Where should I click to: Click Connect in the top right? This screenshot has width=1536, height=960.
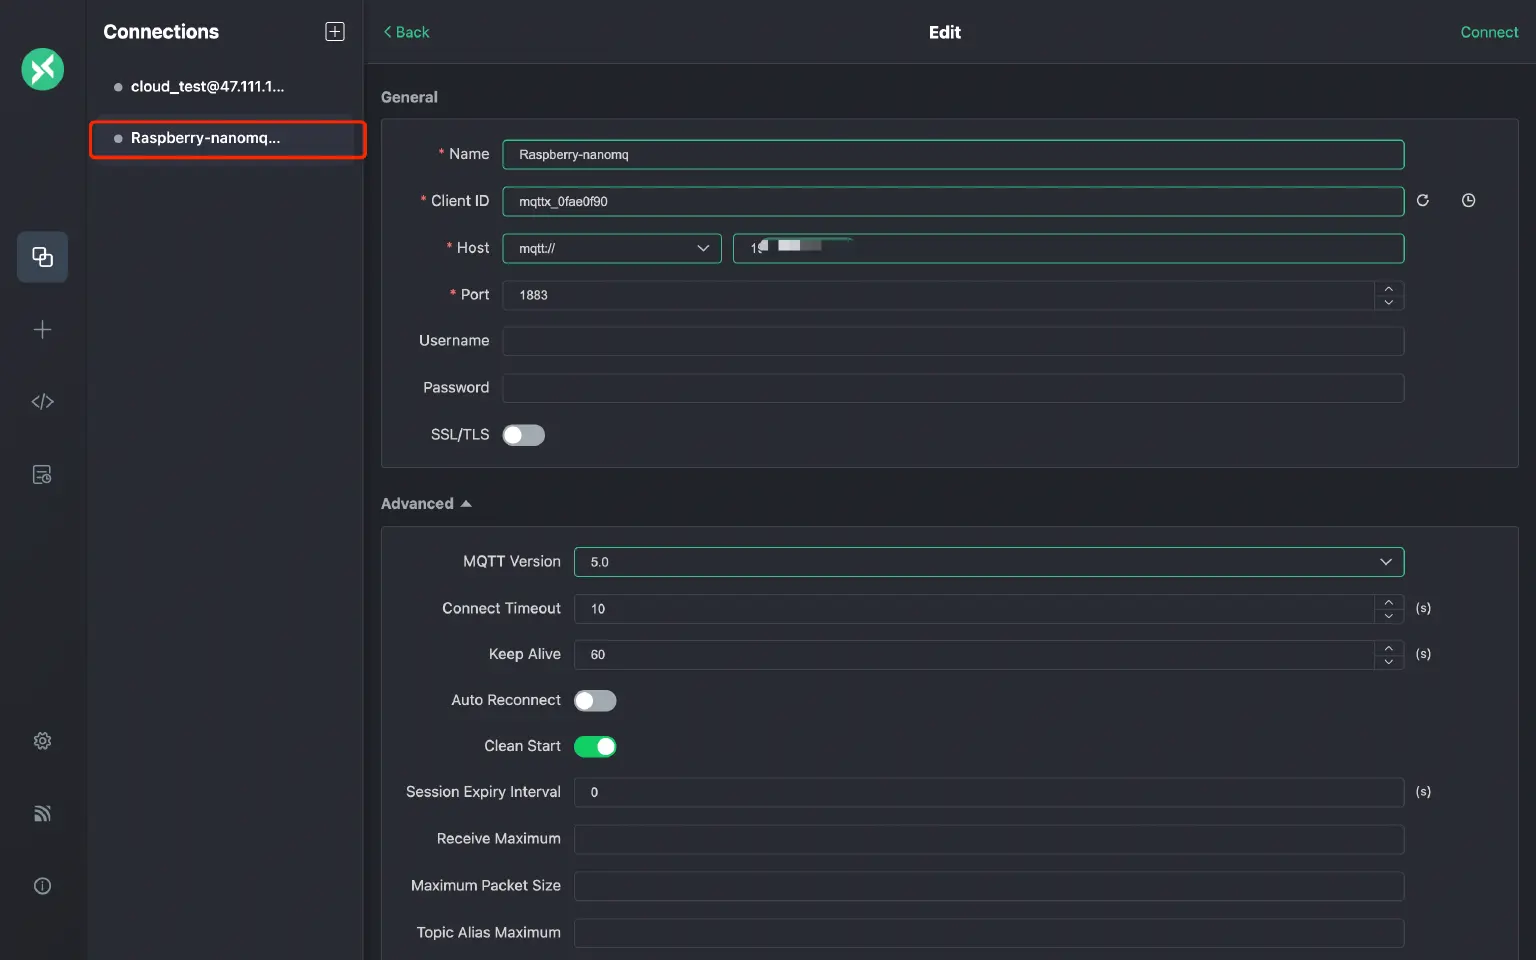(x=1489, y=31)
